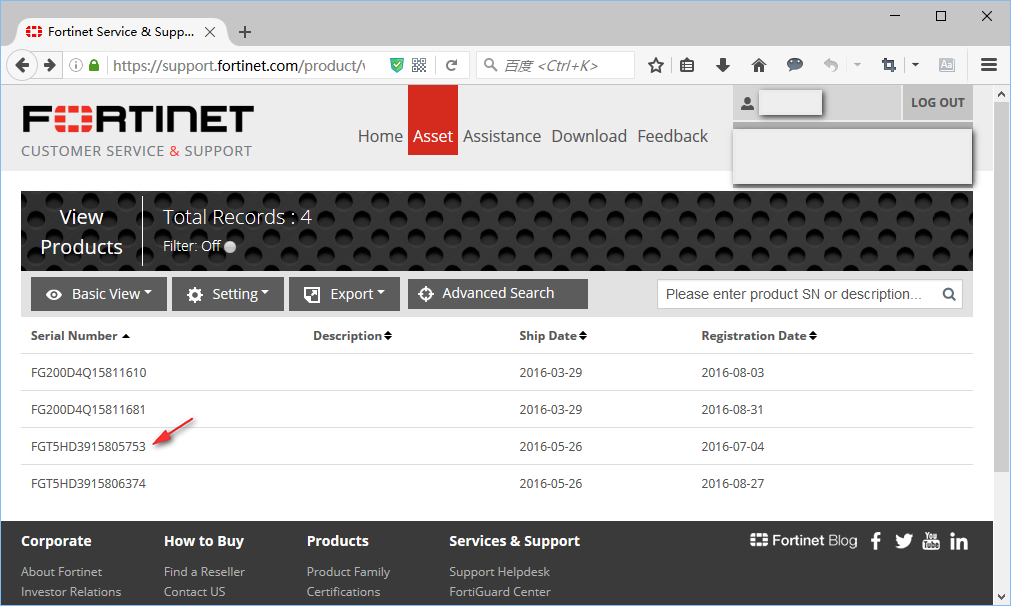Click the browser URL address field
The height and width of the screenshot is (606, 1011).
coord(239,65)
